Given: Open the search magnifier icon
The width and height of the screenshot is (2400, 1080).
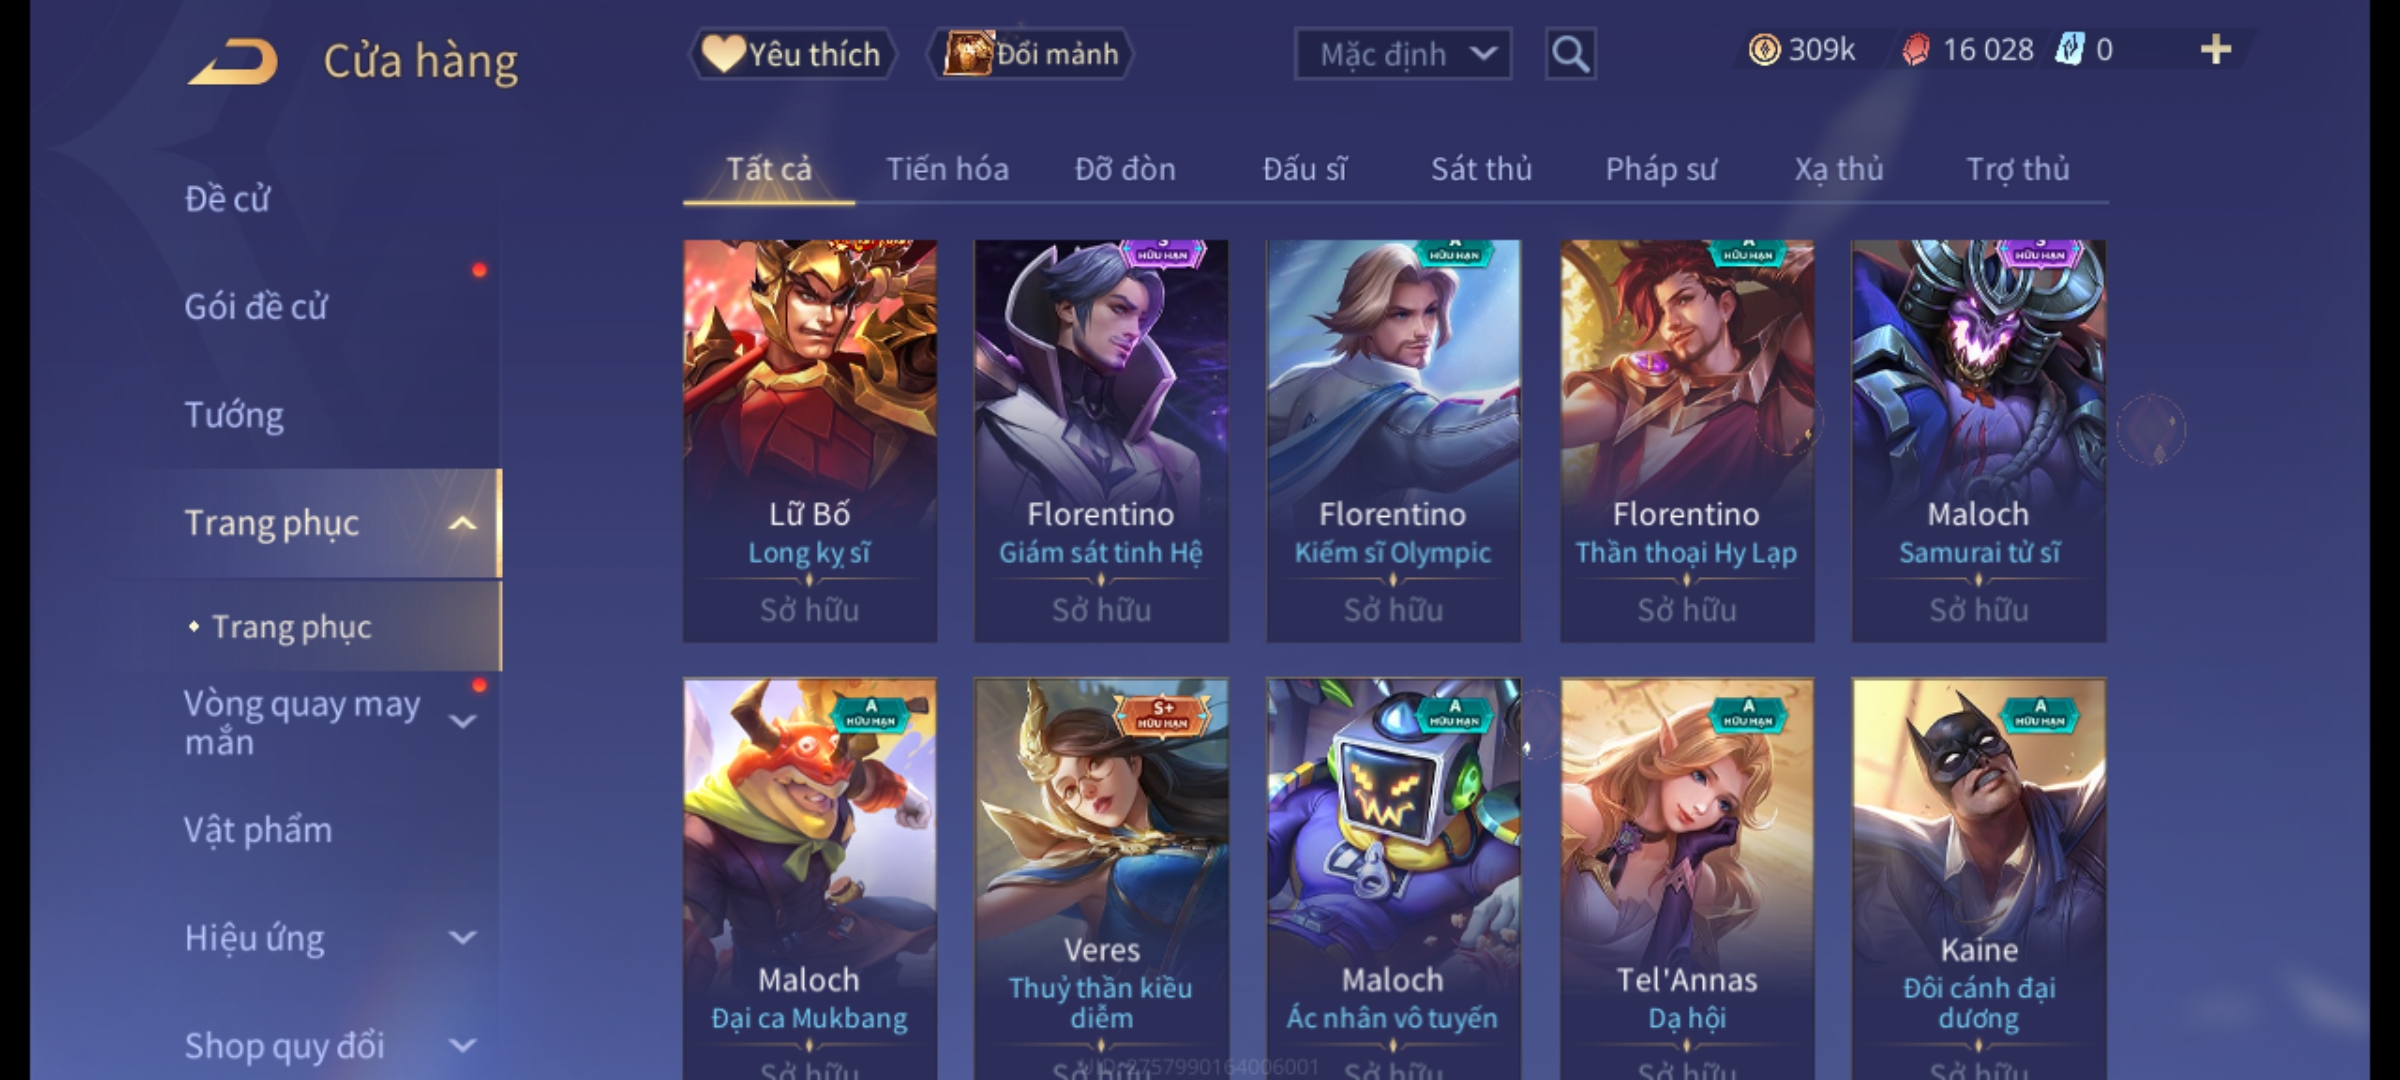Looking at the screenshot, I should (1570, 54).
